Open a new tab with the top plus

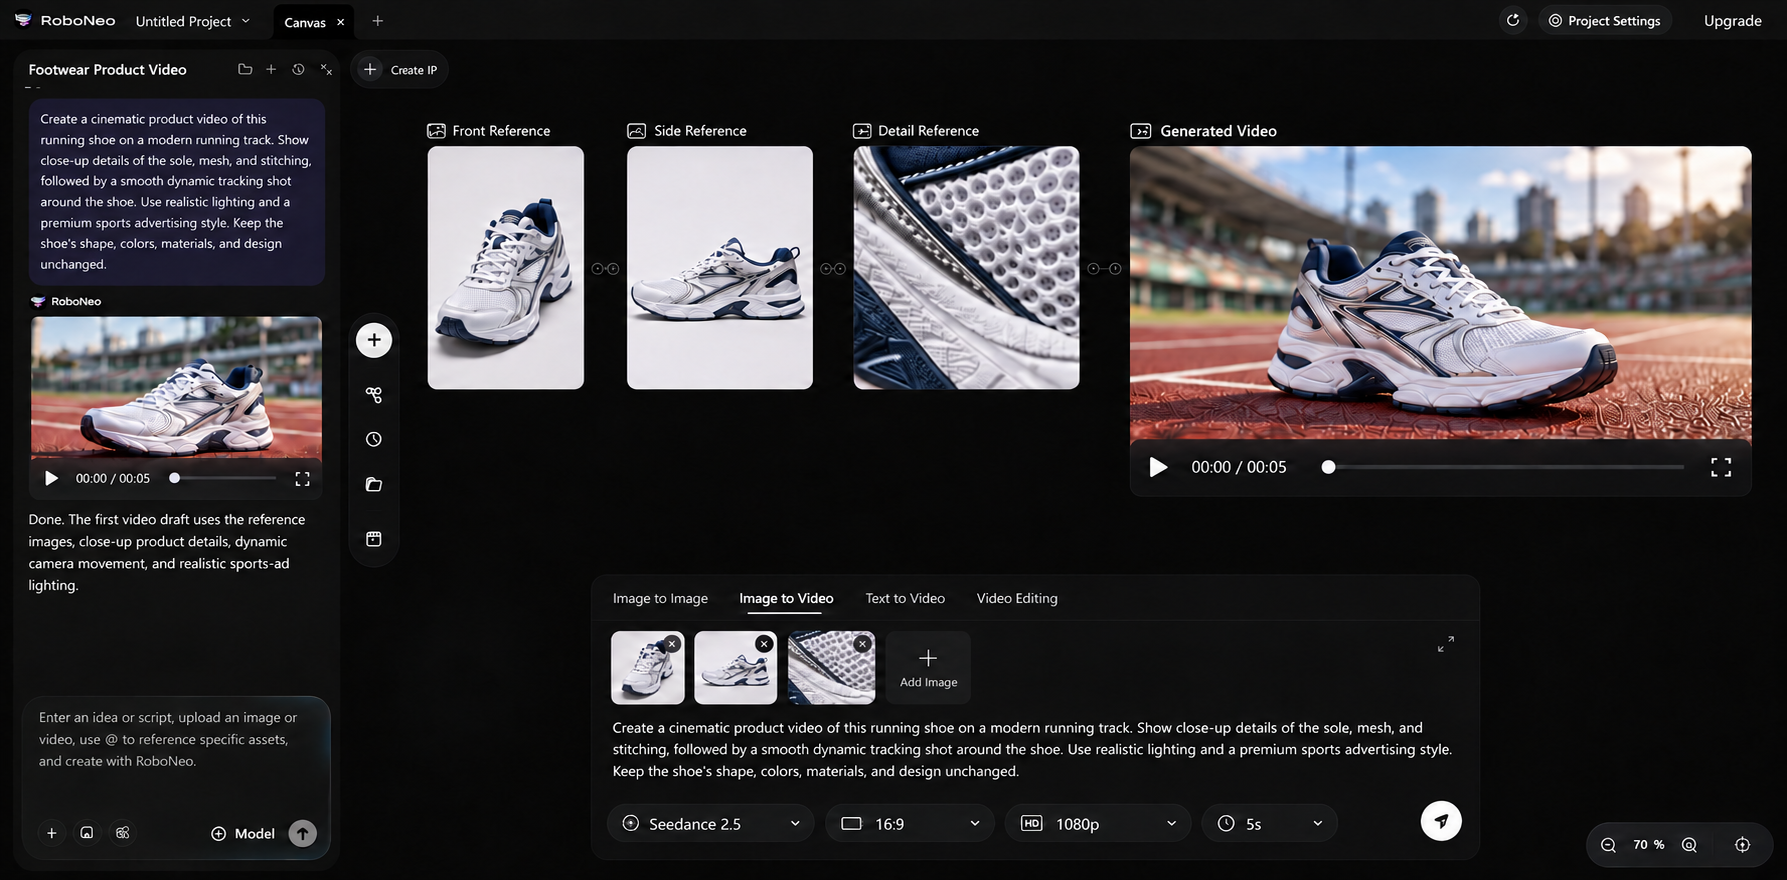click(x=377, y=21)
